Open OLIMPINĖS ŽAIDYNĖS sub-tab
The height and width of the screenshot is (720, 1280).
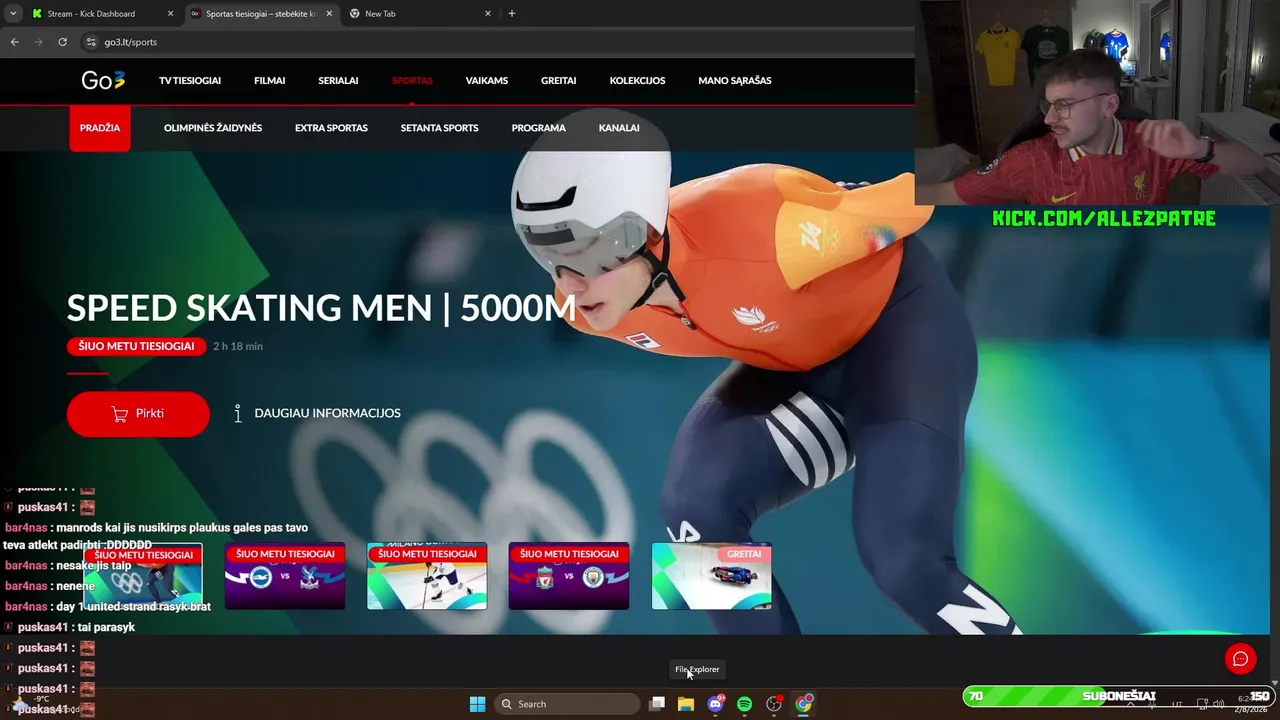pos(213,128)
